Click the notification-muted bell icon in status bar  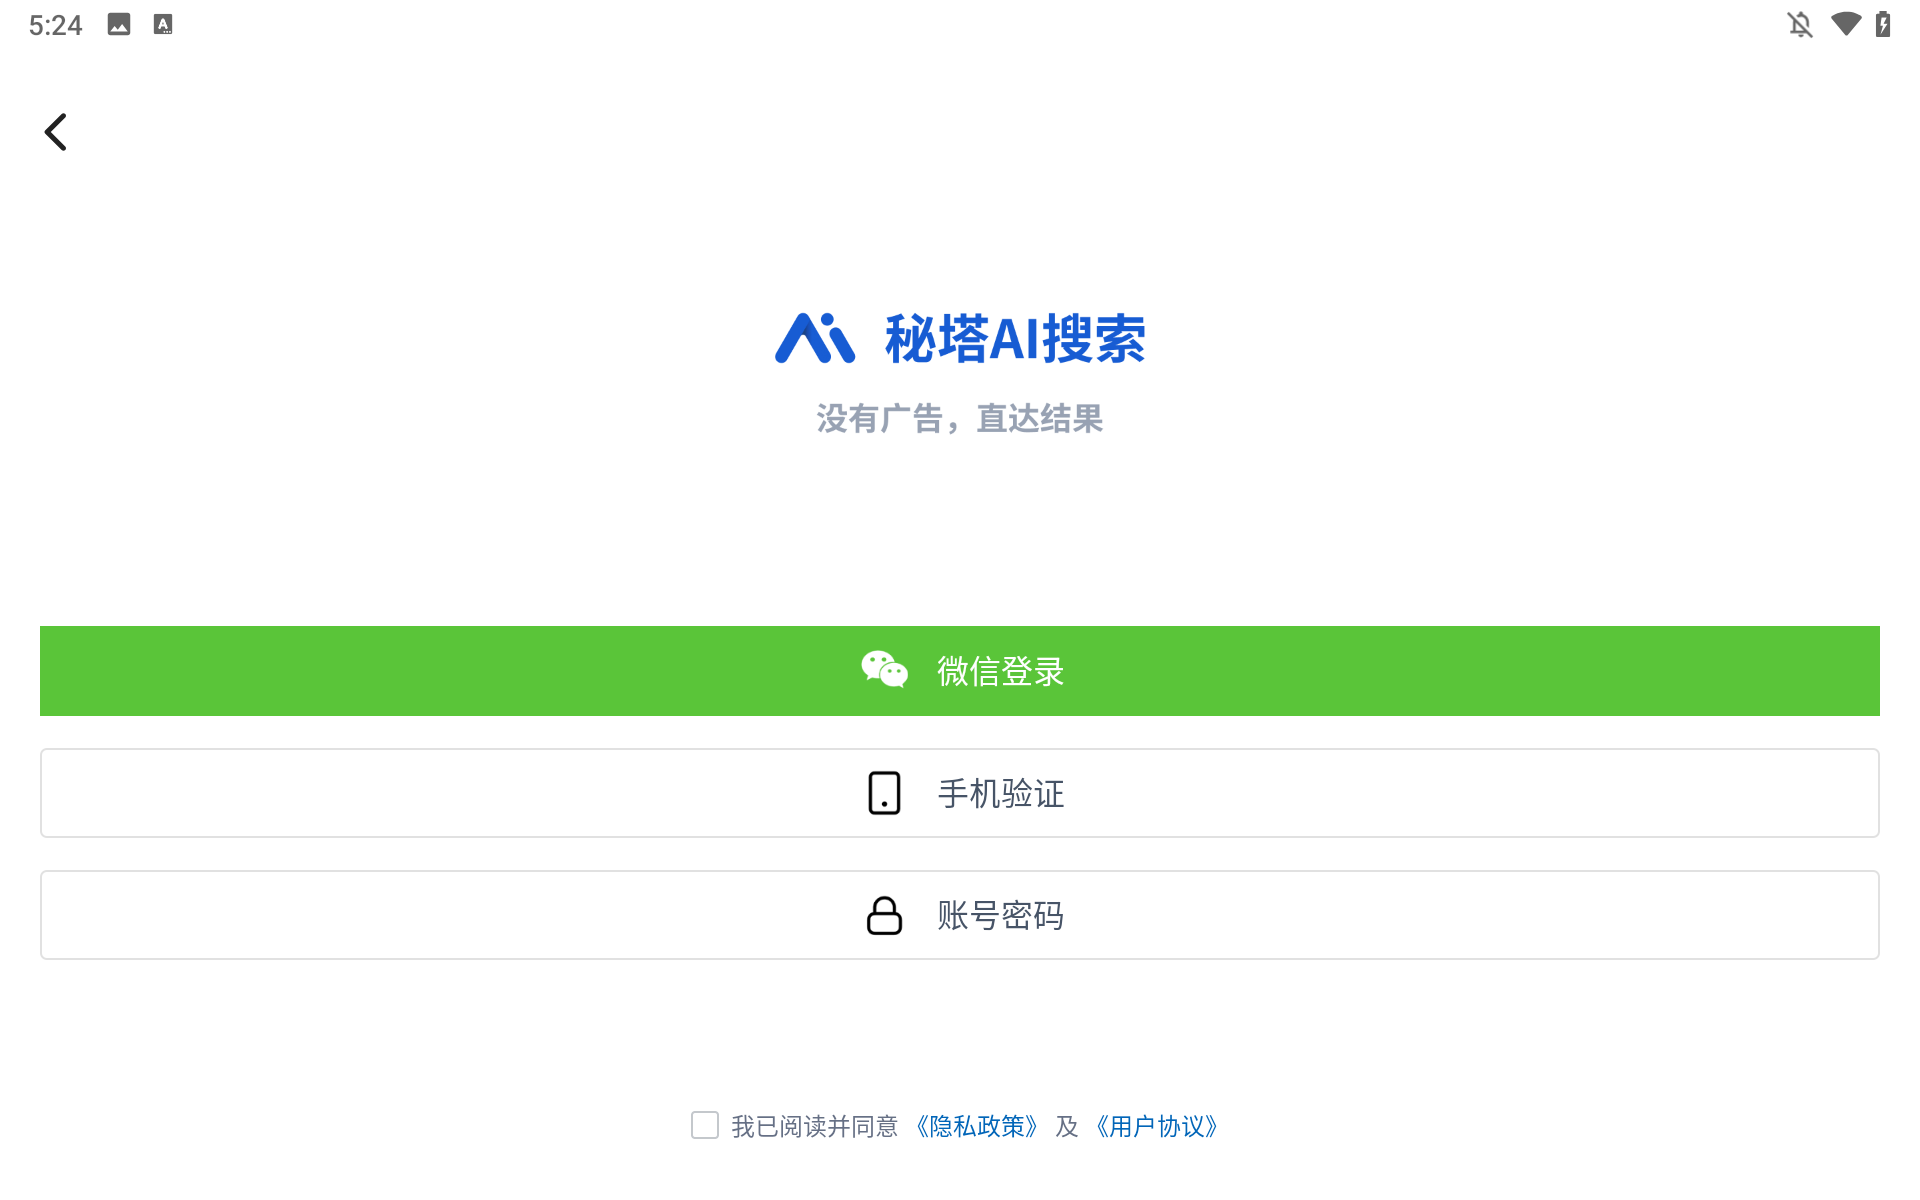click(x=1799, y=24)
